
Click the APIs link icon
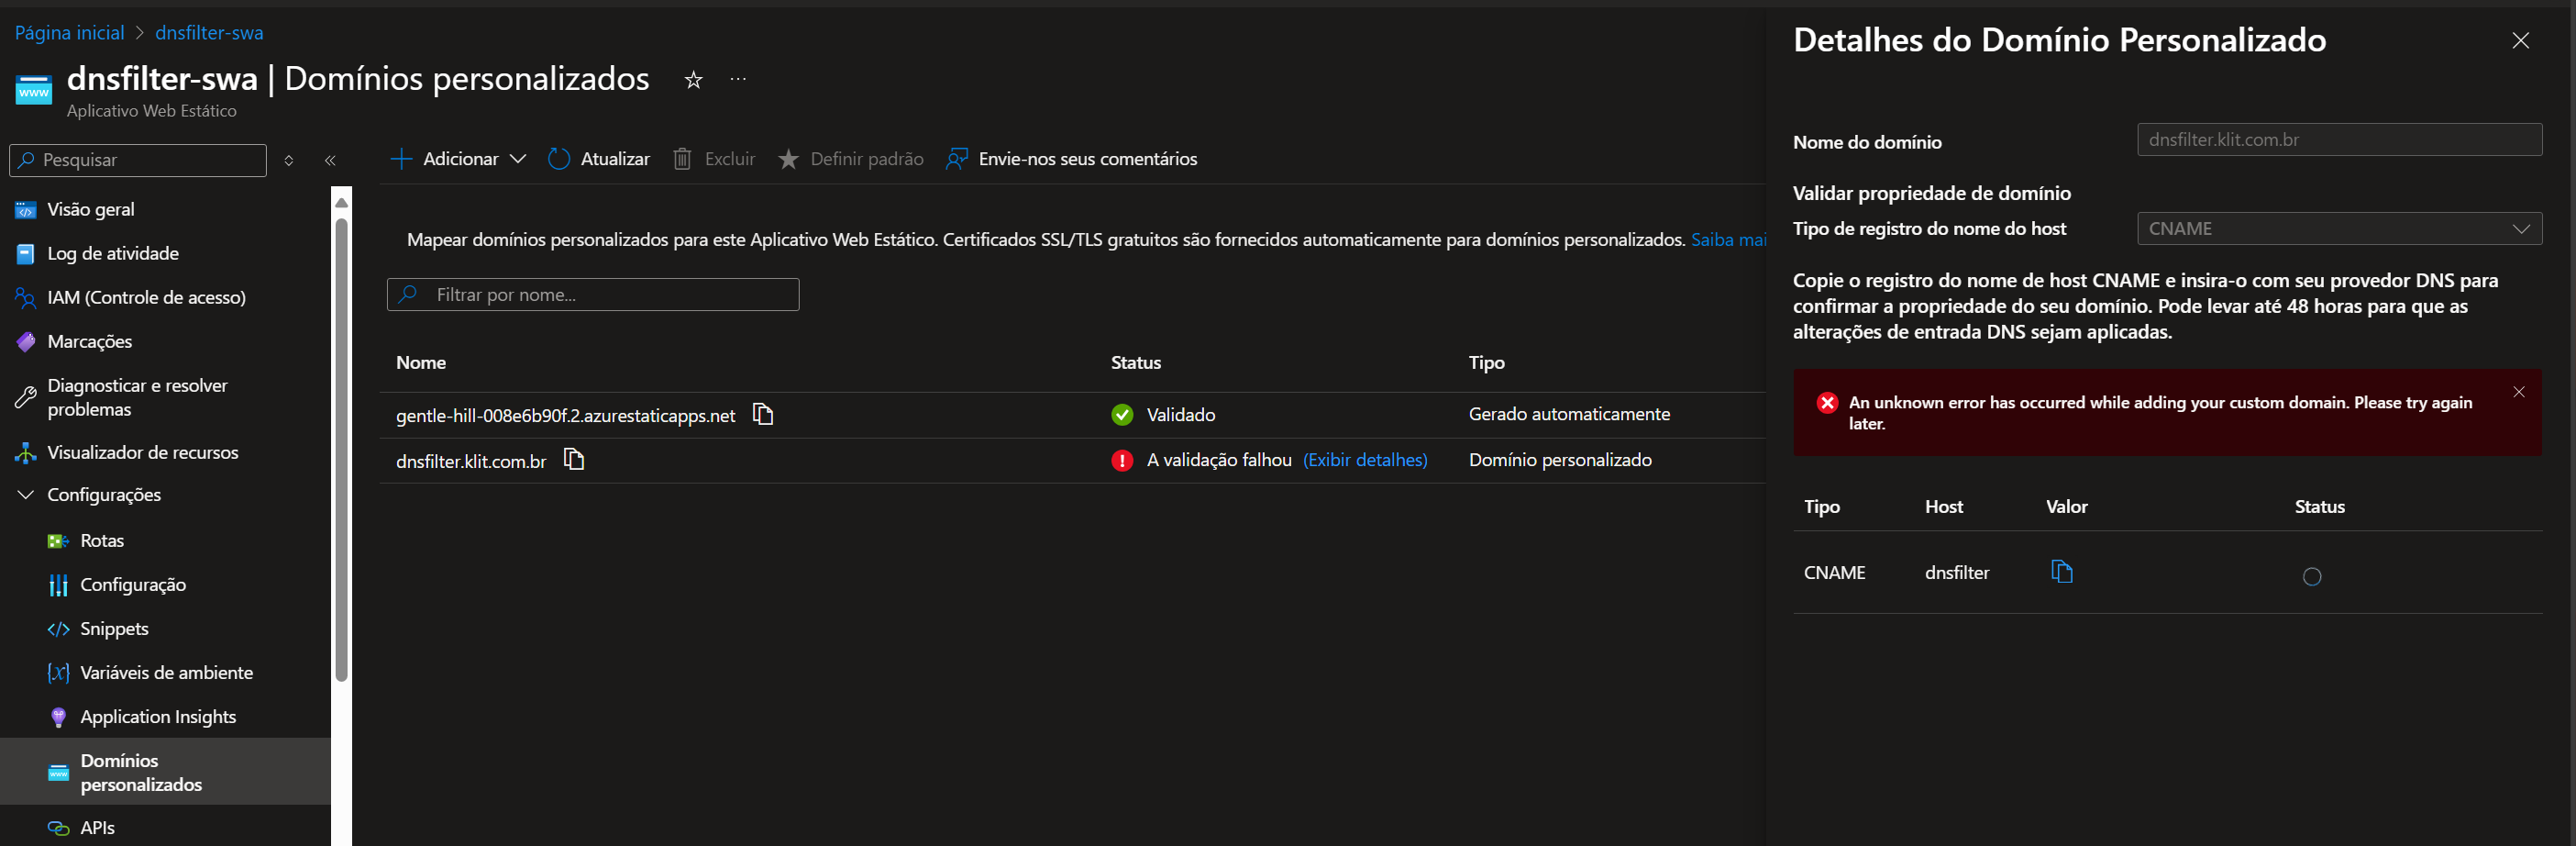58,828
